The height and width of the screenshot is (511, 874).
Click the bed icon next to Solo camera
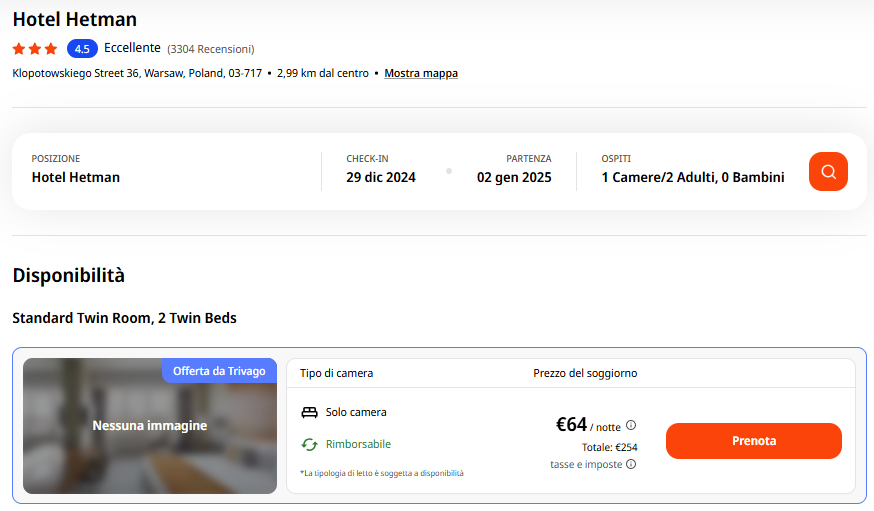point(309,412)
